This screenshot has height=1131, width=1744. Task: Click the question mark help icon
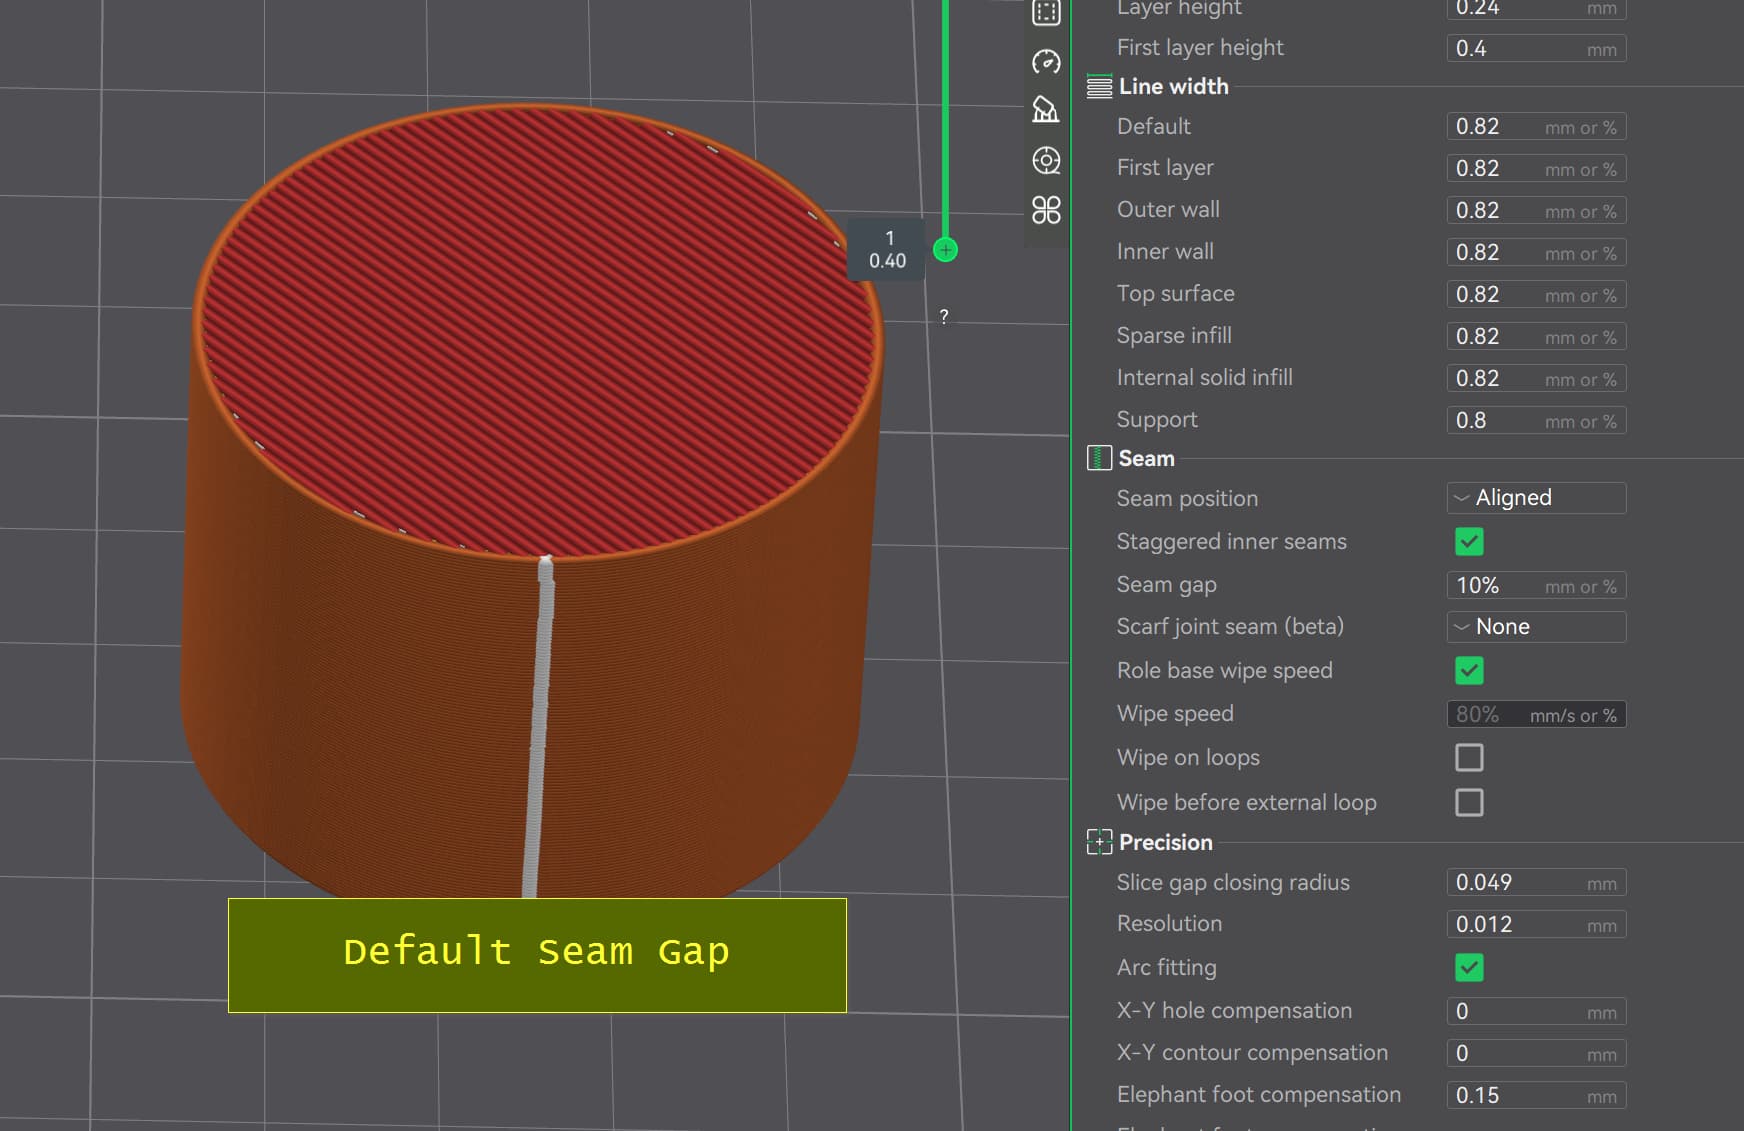[x=944, y=317]
